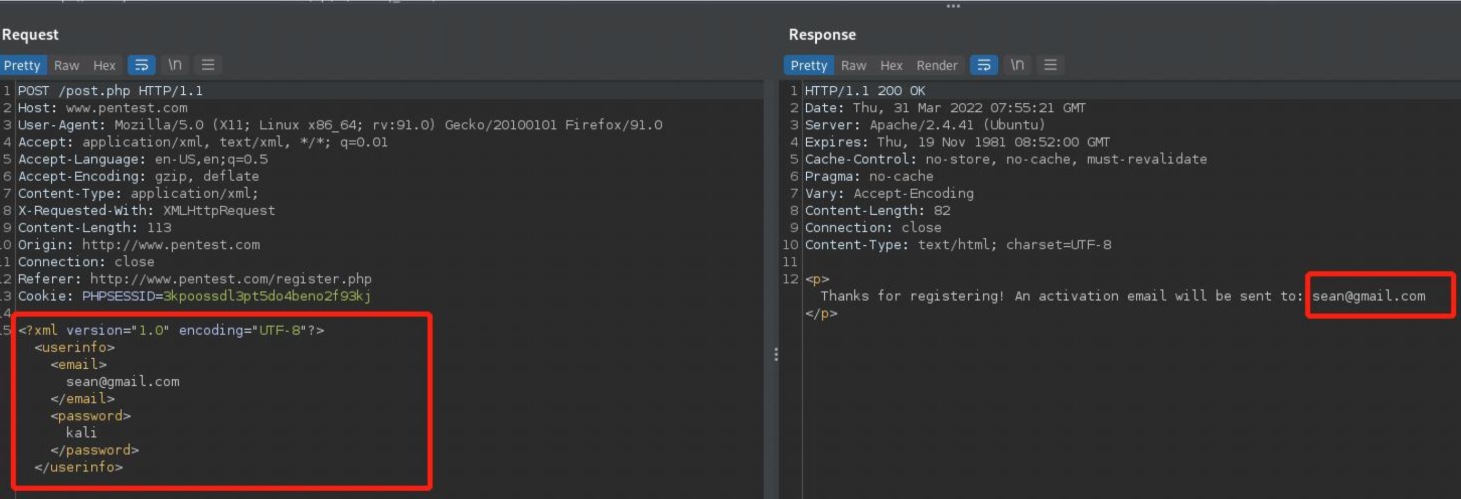Open the Response panel hamburger menu
The height and width of the screenshot is (499, 1461).
click(x=1050, y=65)
